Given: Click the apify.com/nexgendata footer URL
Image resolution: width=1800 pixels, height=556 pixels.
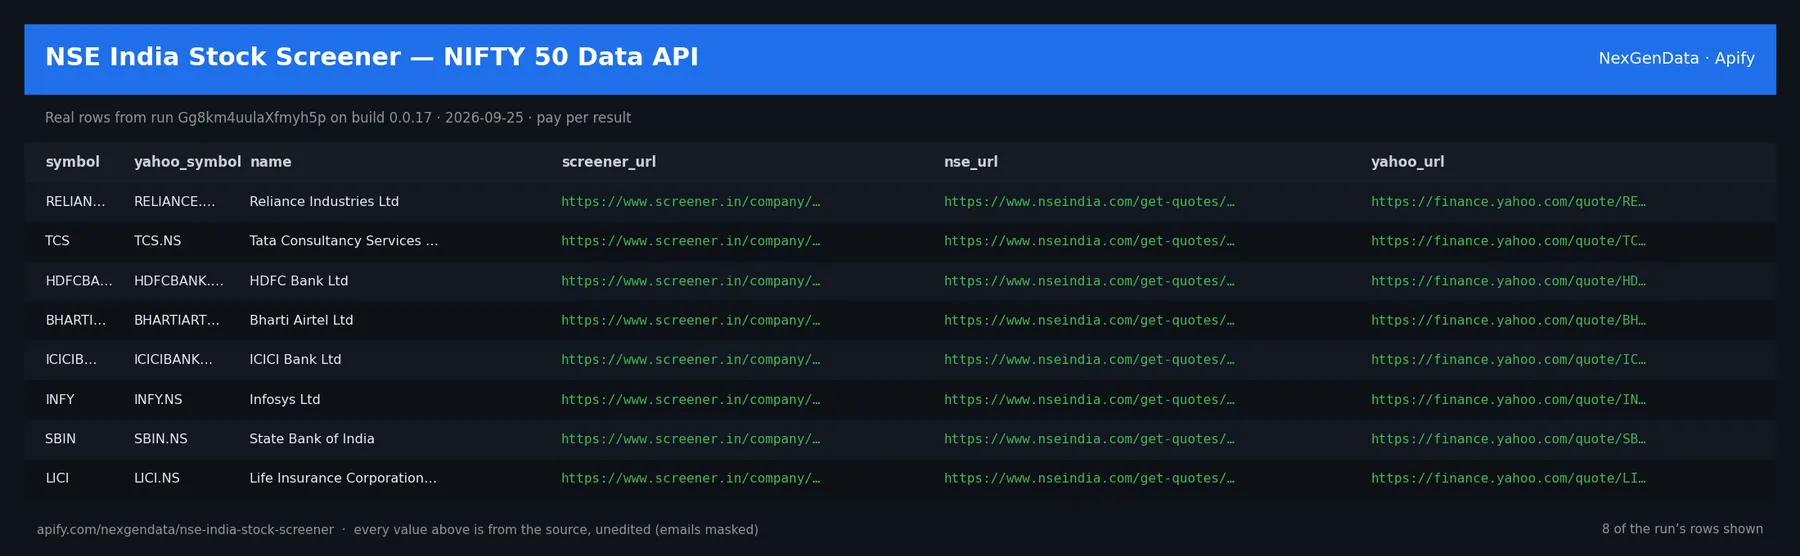Looking at the screenshot, I should (185, 530).
